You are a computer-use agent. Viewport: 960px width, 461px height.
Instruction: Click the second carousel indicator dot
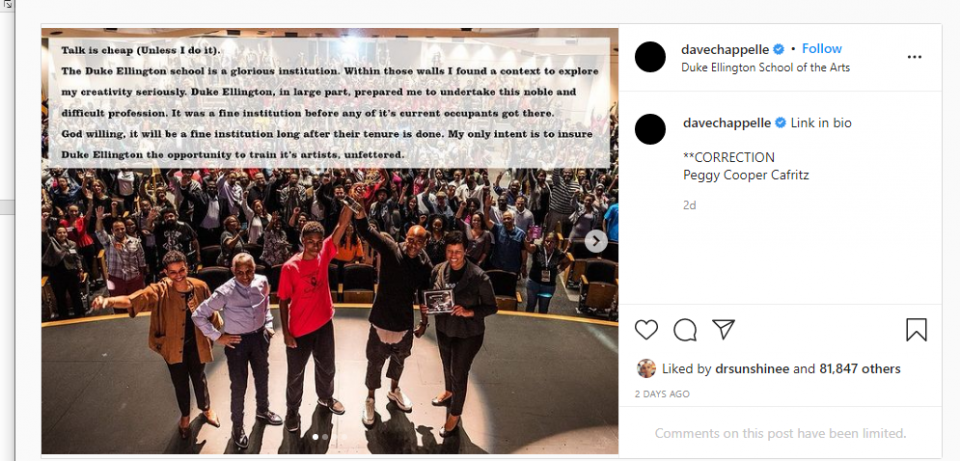(325, 437)
